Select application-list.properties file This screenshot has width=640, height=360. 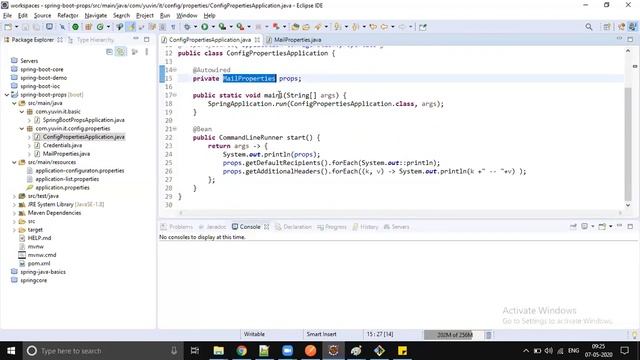[x=67, y=179]
